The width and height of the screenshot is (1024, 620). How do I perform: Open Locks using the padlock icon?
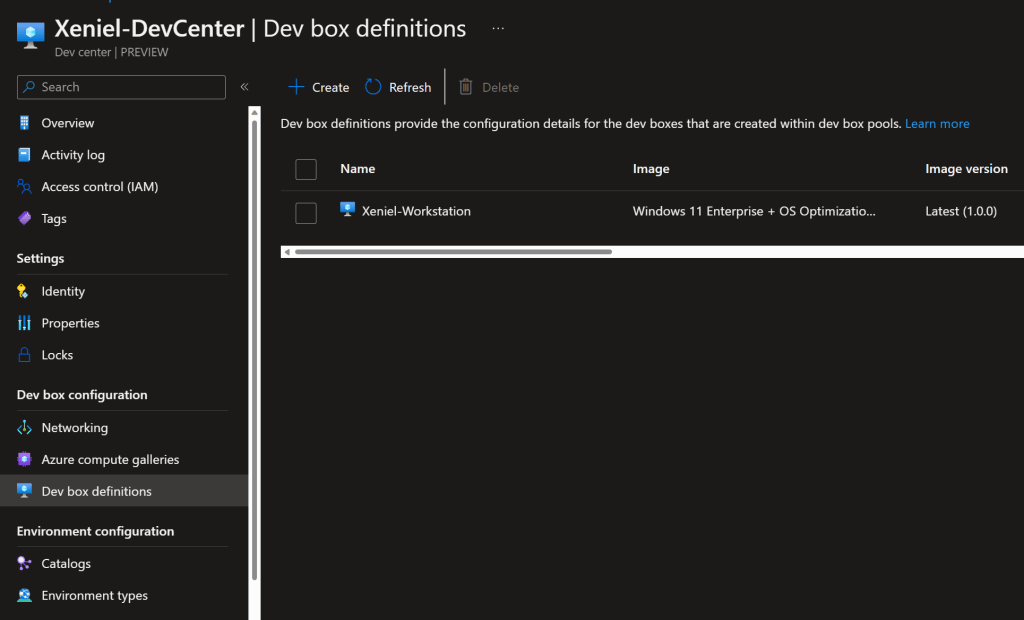(x=25, y=355)
